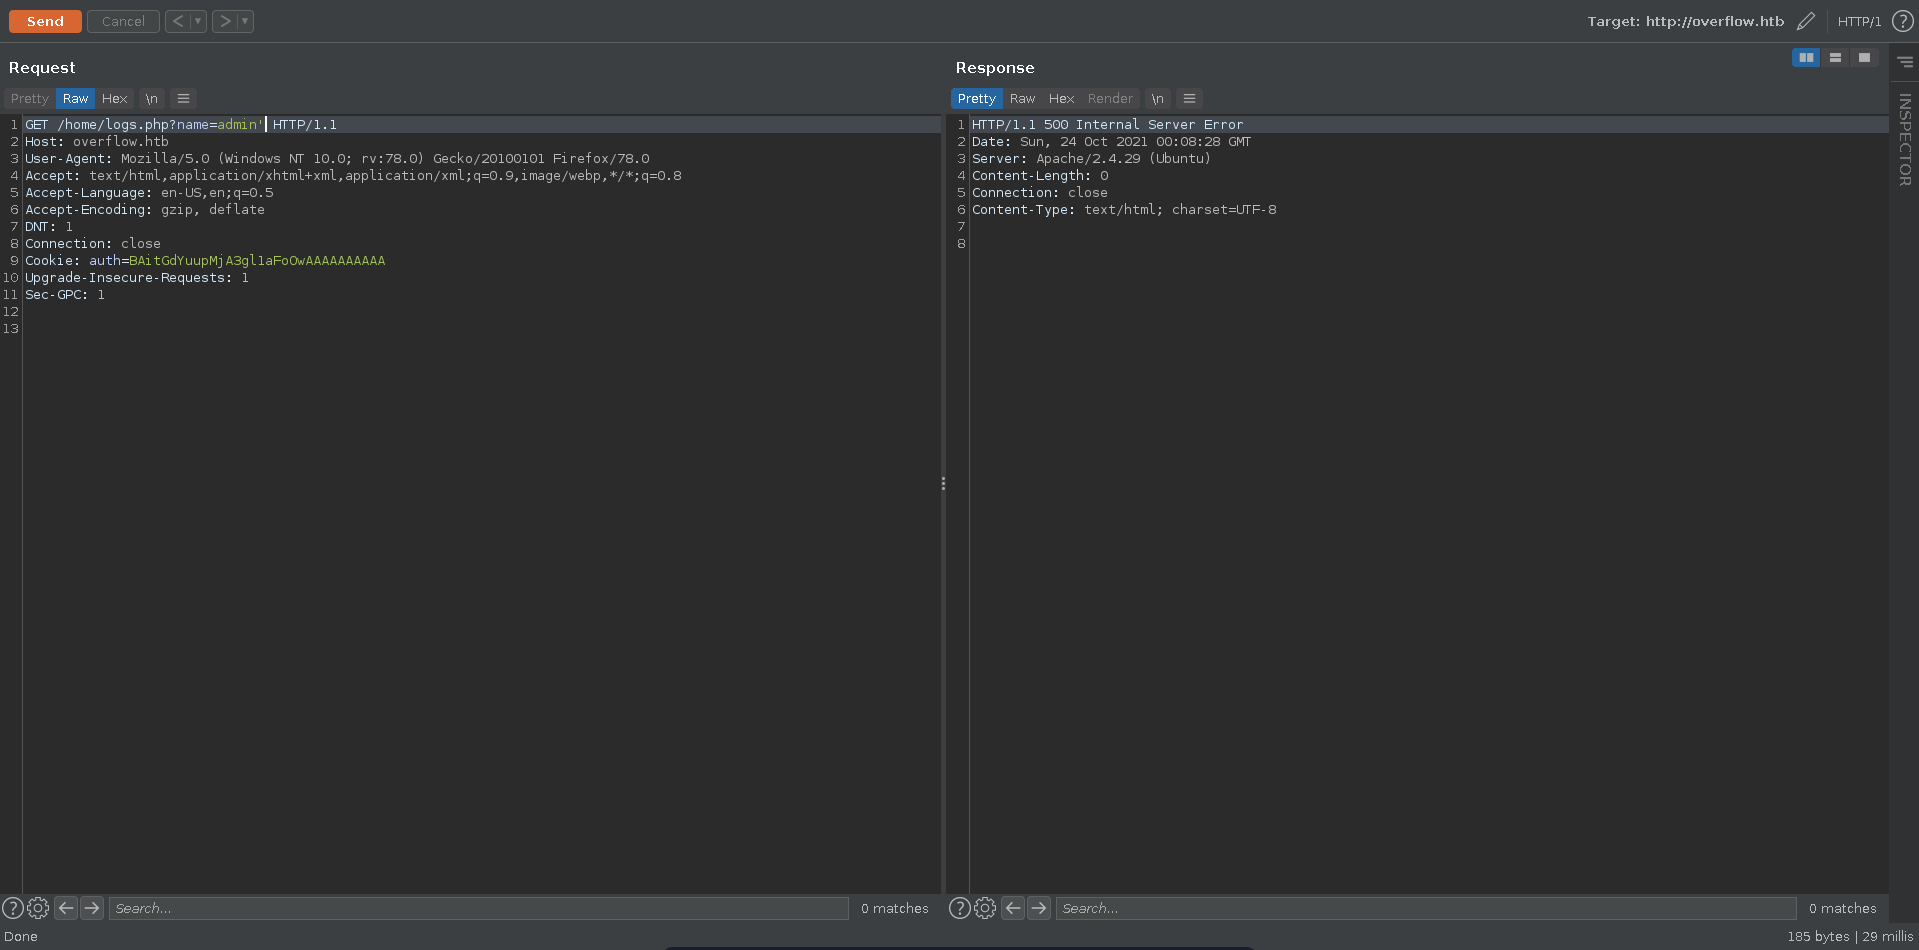Expand the forward history dropdown arrow
Image resolution: width=1919 pixels, height=950 pixels.
click(x=245, y=21)
